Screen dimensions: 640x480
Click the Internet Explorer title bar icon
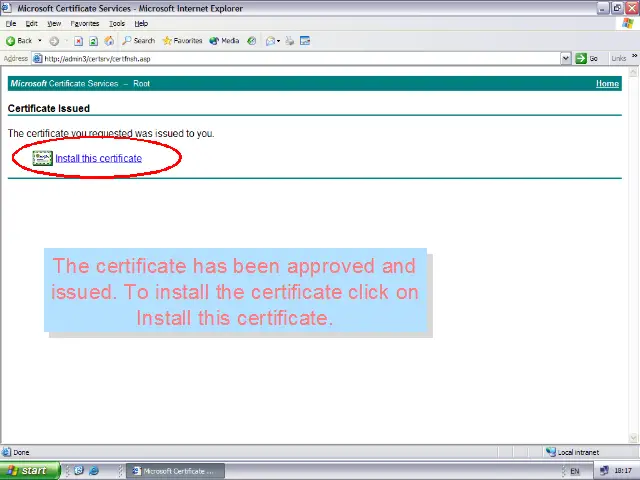pos(7,8)
